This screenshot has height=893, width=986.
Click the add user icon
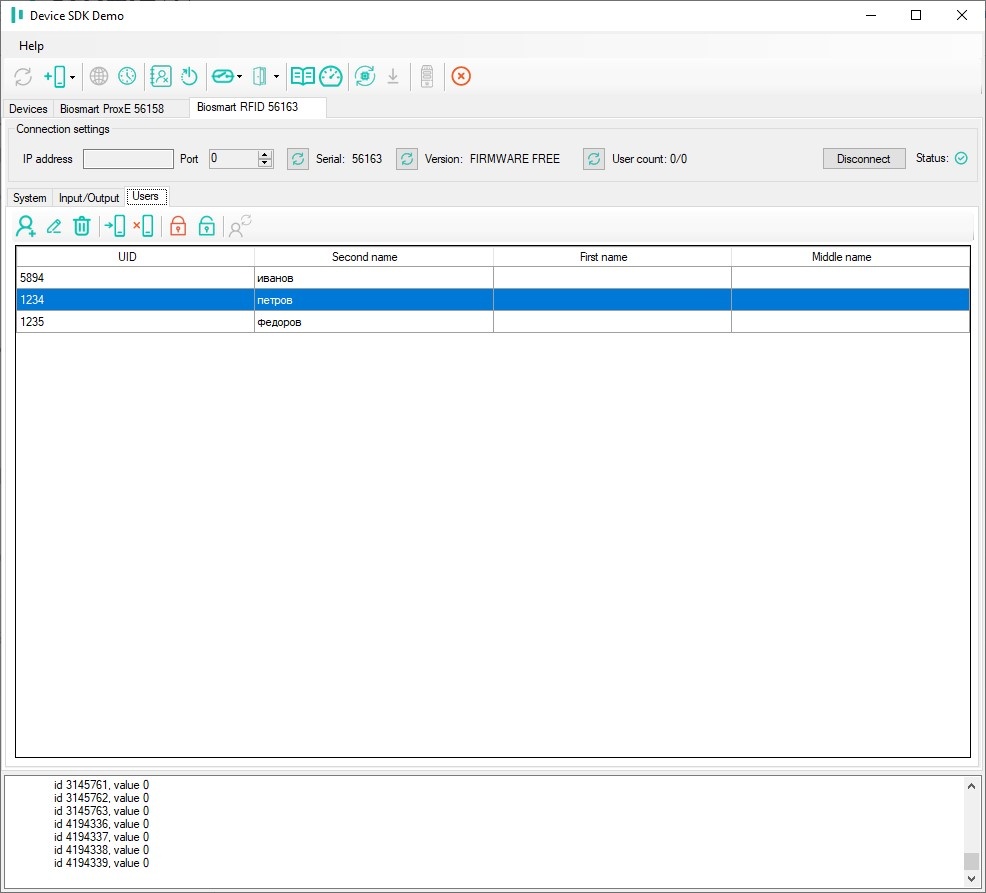pyautogui.click(x=26, y=226)
